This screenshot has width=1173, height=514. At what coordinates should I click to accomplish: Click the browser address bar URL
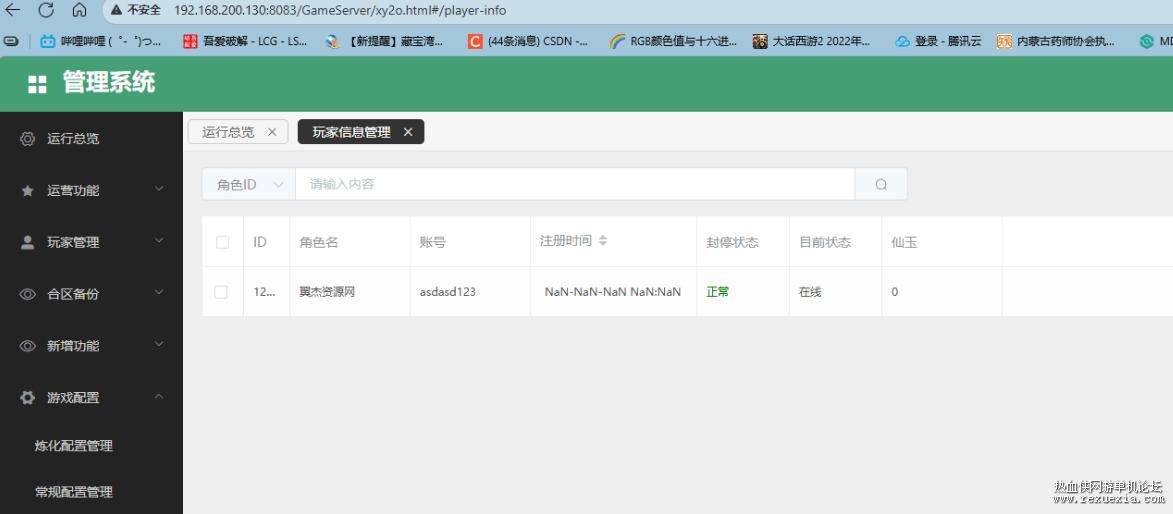pos(340,10)
